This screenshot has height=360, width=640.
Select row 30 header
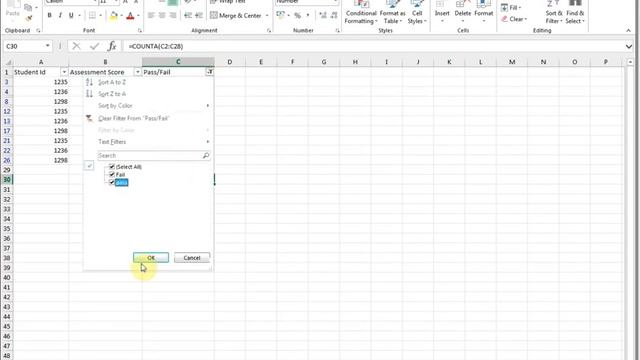pos(7,180)
